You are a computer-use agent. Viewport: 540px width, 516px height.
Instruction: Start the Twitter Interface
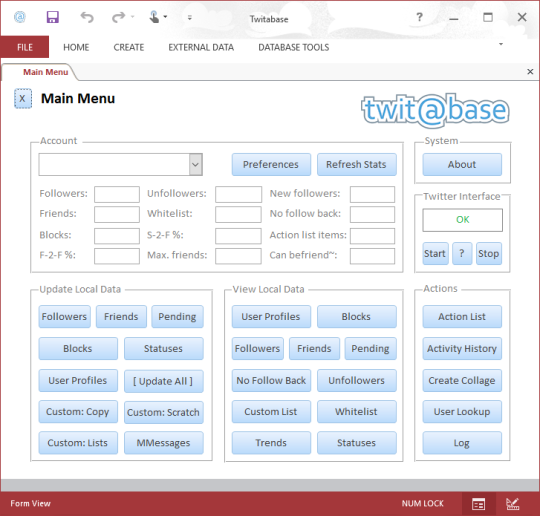click(x=435, y=254)
